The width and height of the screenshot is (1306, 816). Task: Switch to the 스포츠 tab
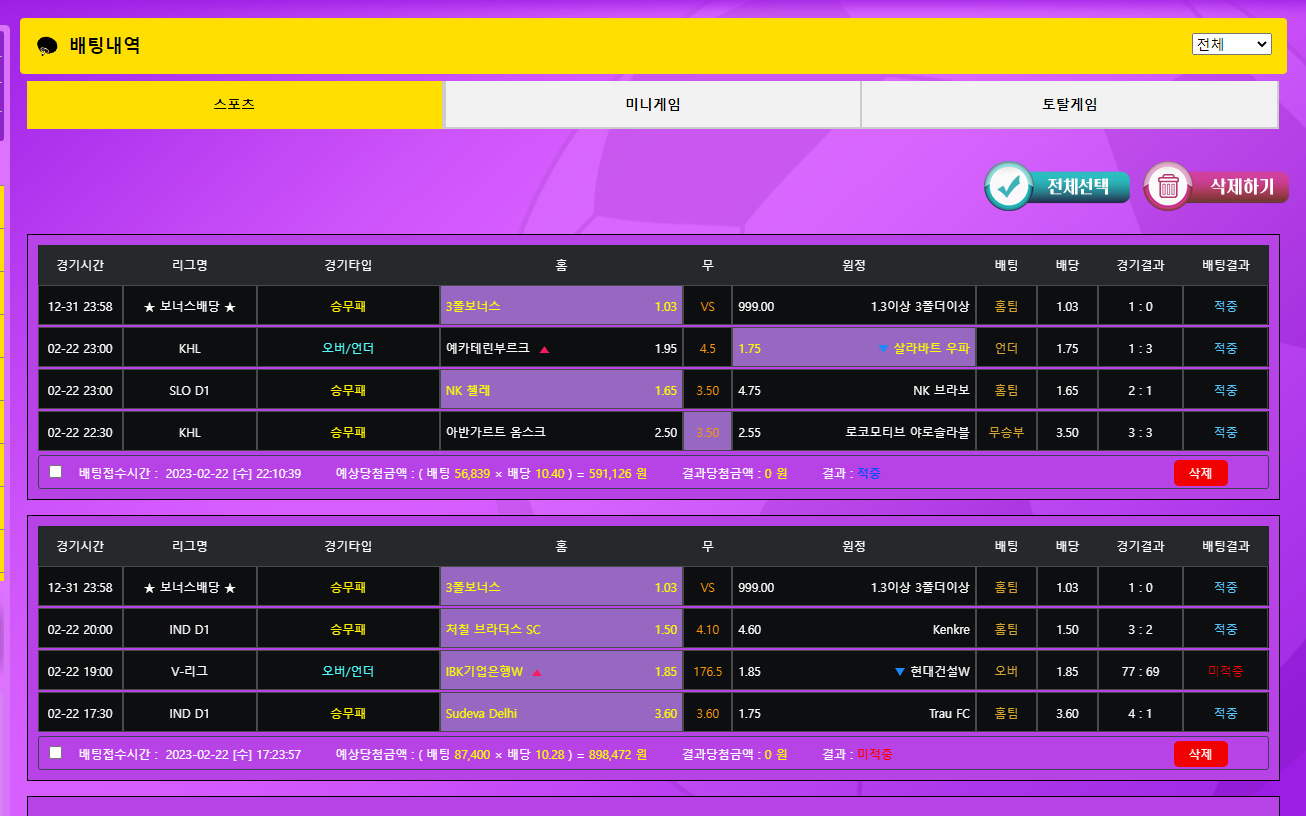[234, 105]
